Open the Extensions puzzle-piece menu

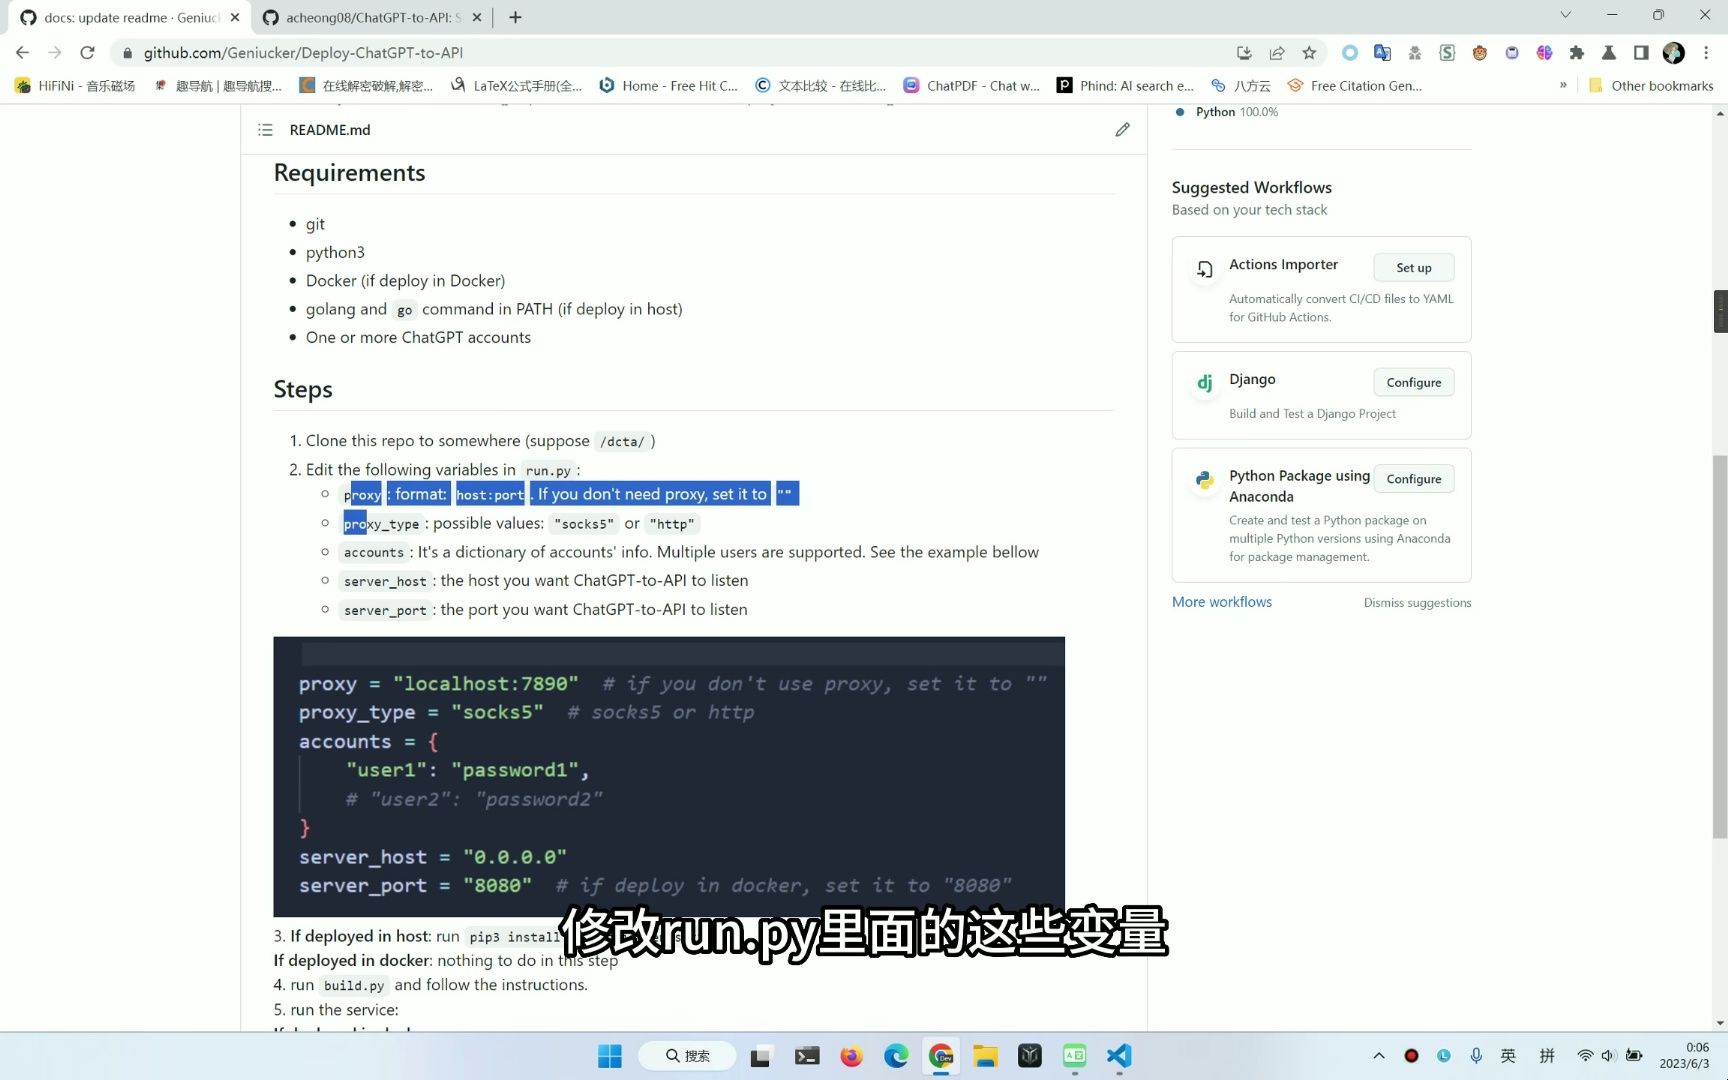[x=1577, y=53]
